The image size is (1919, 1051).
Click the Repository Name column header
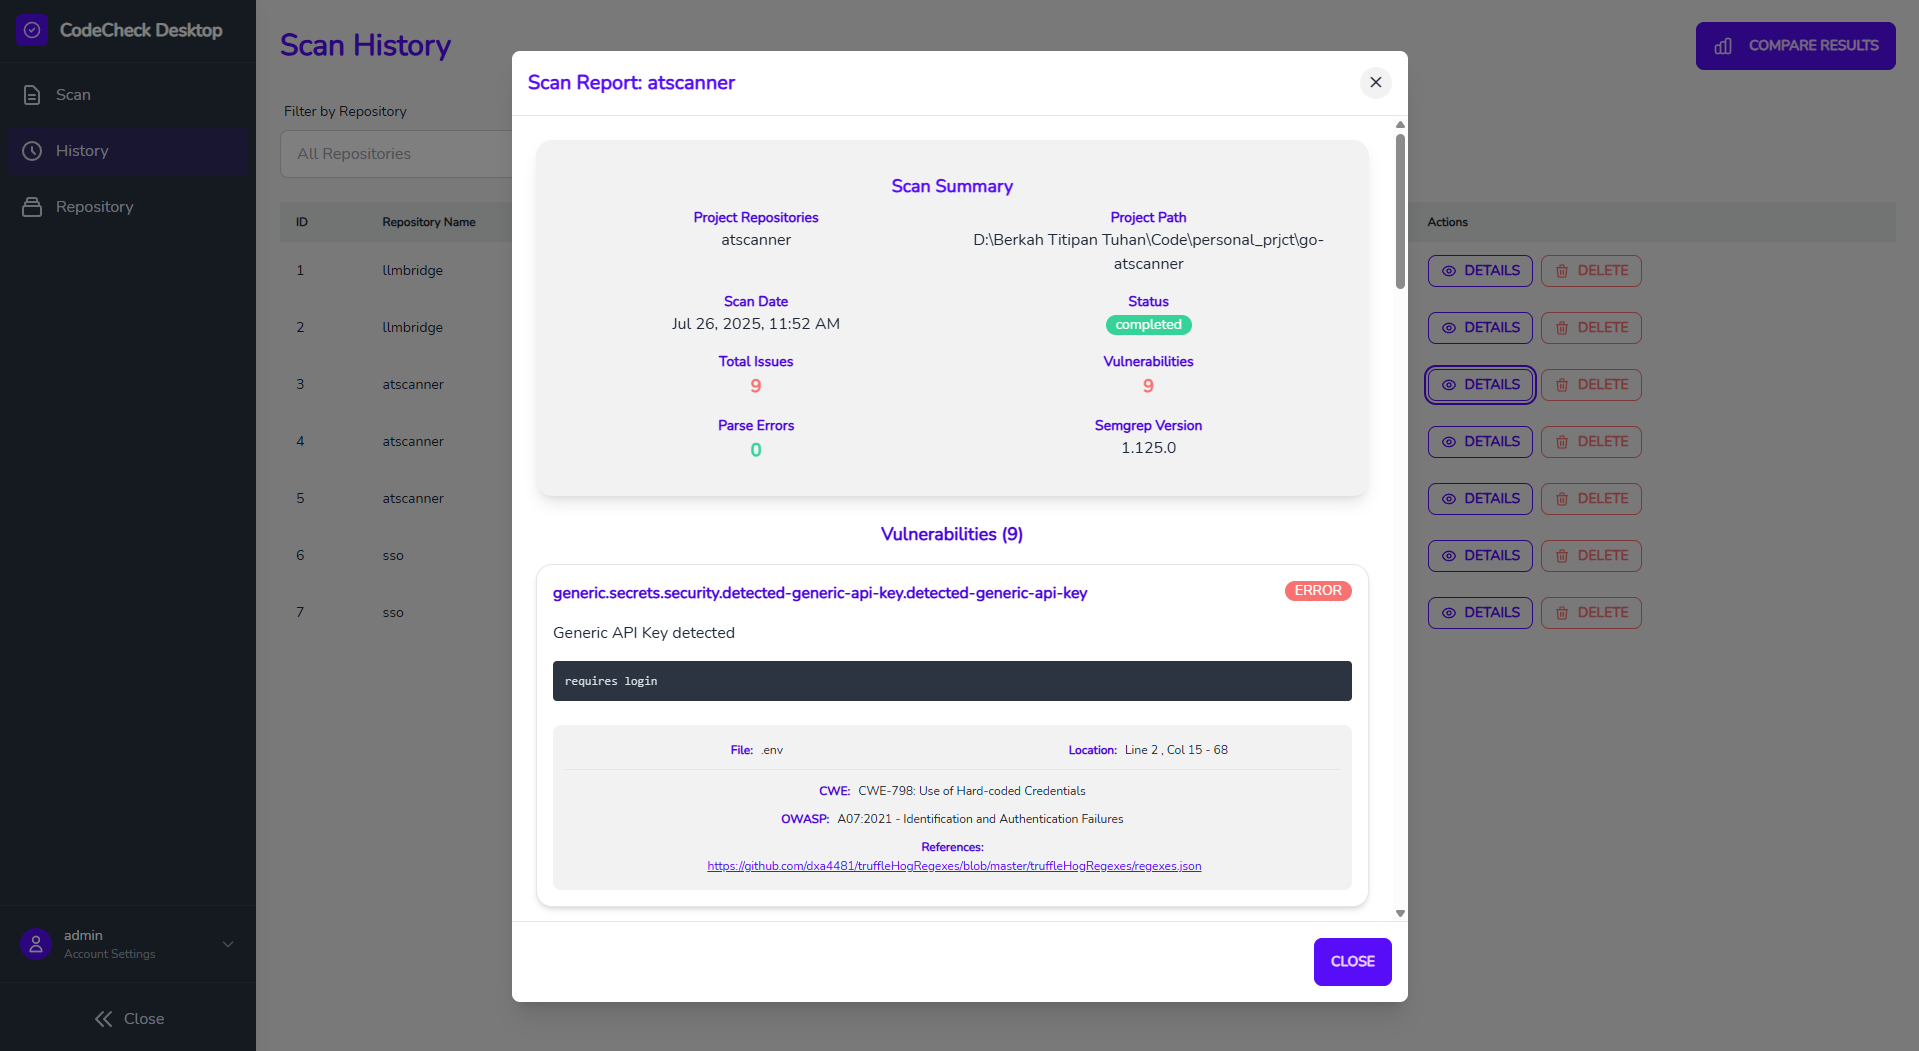click(429, 222)
